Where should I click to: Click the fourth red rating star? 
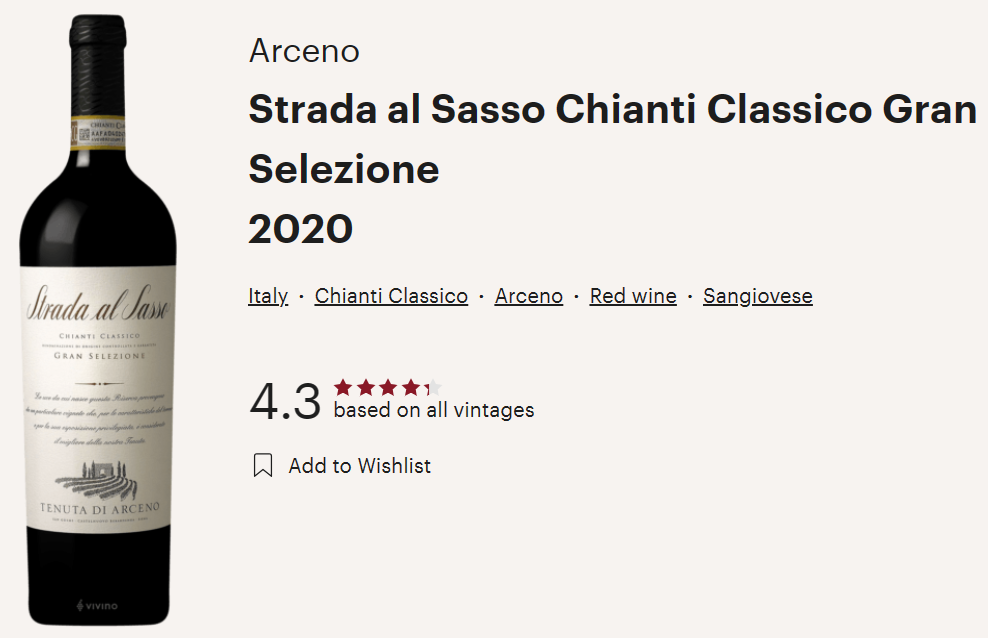[x=411, y=387]
